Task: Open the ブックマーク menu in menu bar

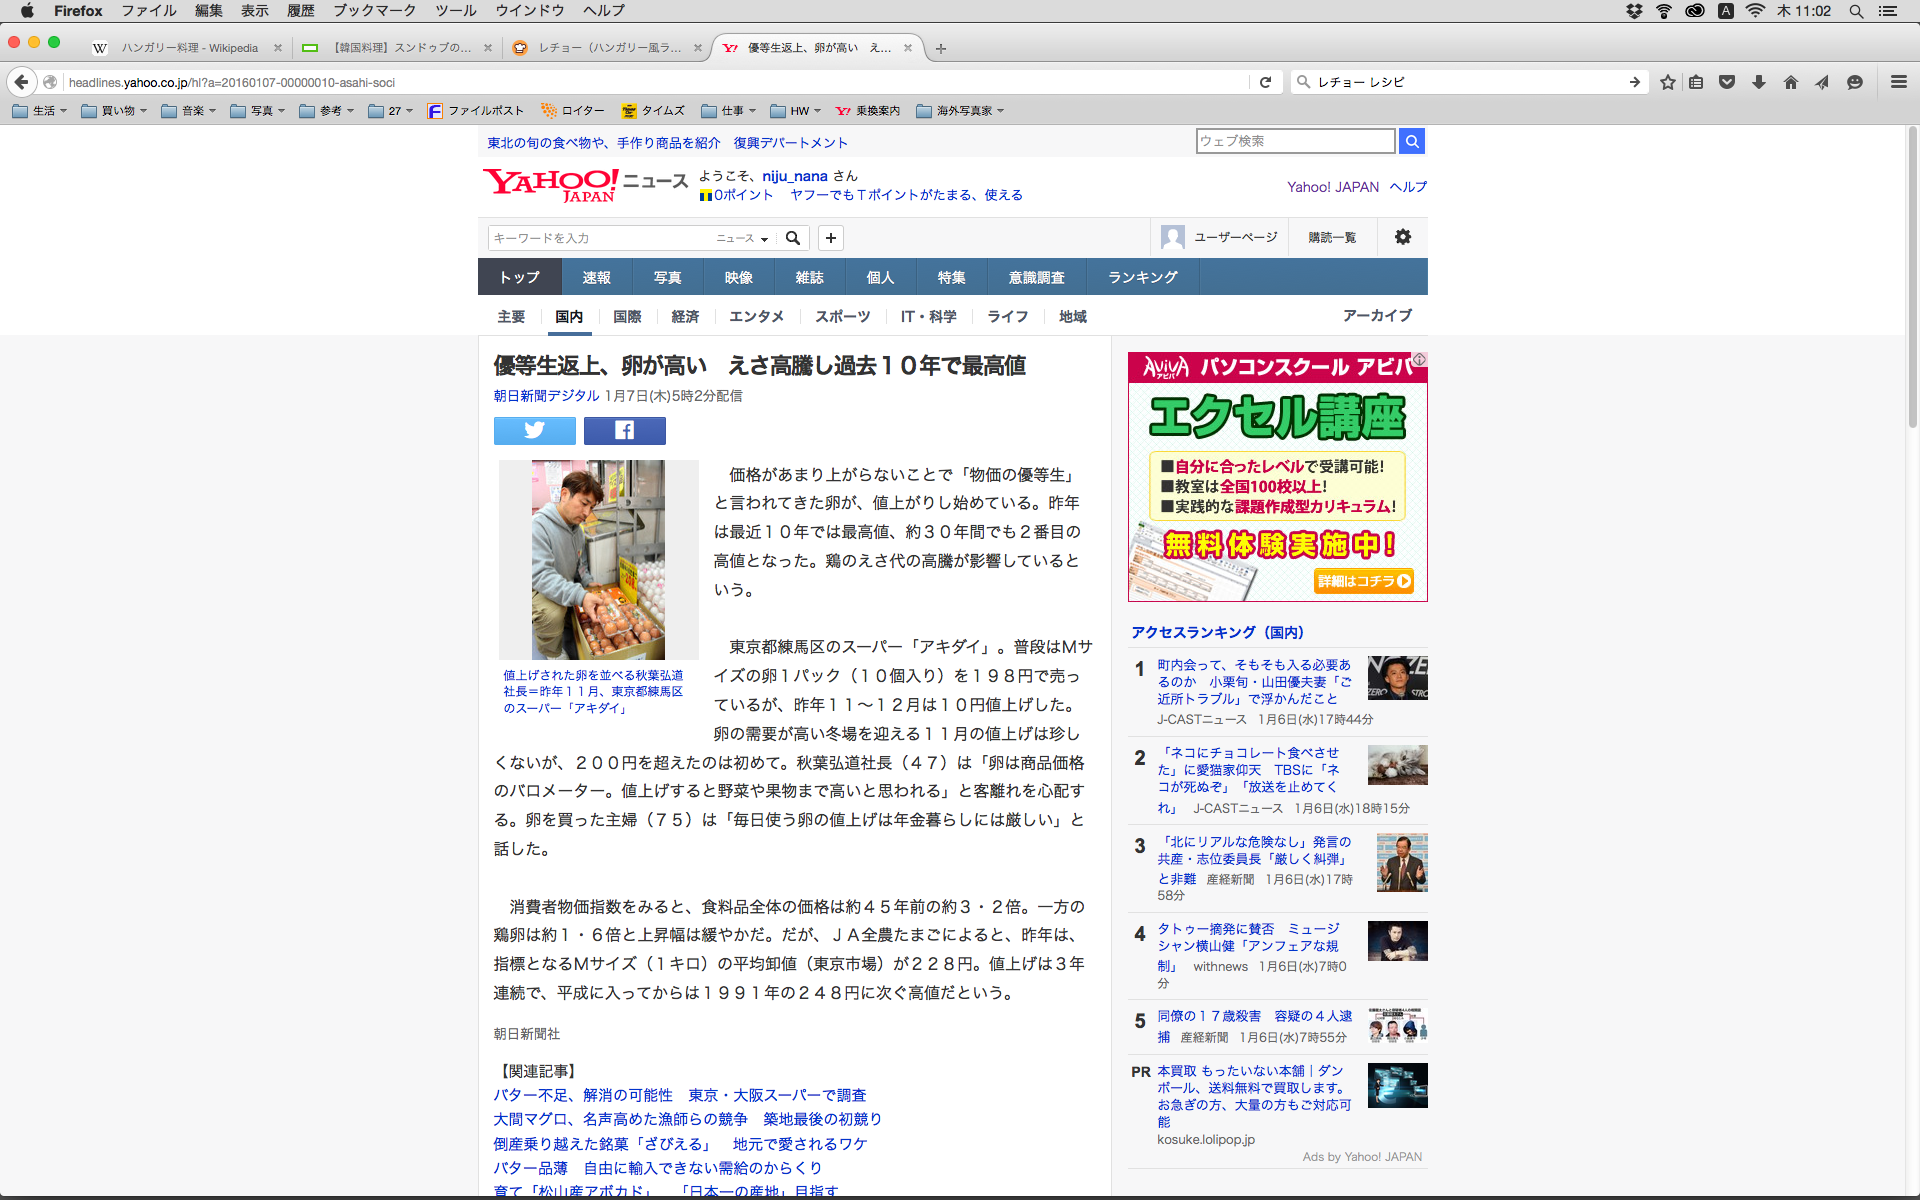Action: 374,10
